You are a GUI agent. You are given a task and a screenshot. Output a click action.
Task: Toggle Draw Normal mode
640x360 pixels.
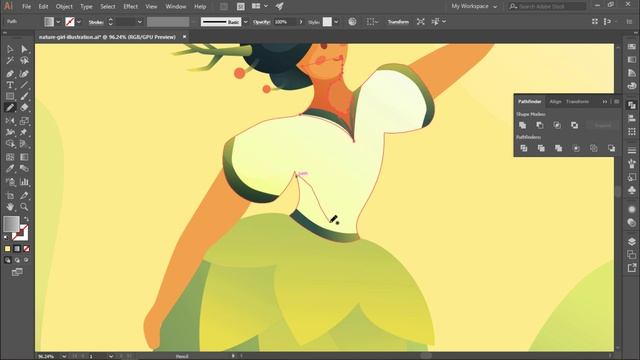[7, 260]
